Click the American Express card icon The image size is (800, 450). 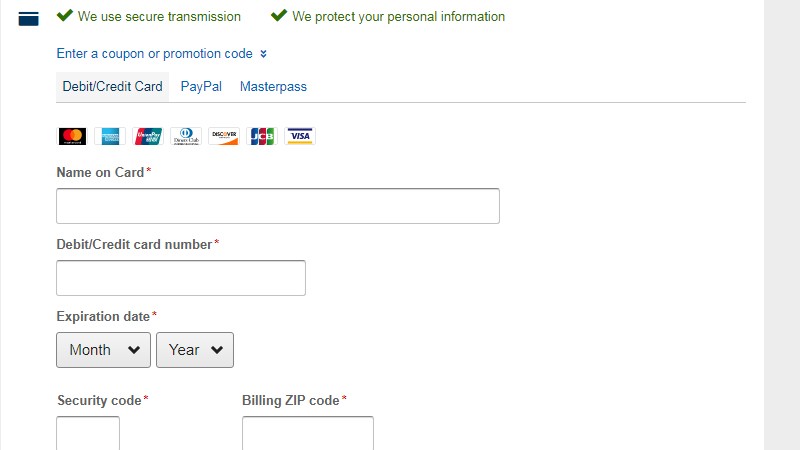110,136
